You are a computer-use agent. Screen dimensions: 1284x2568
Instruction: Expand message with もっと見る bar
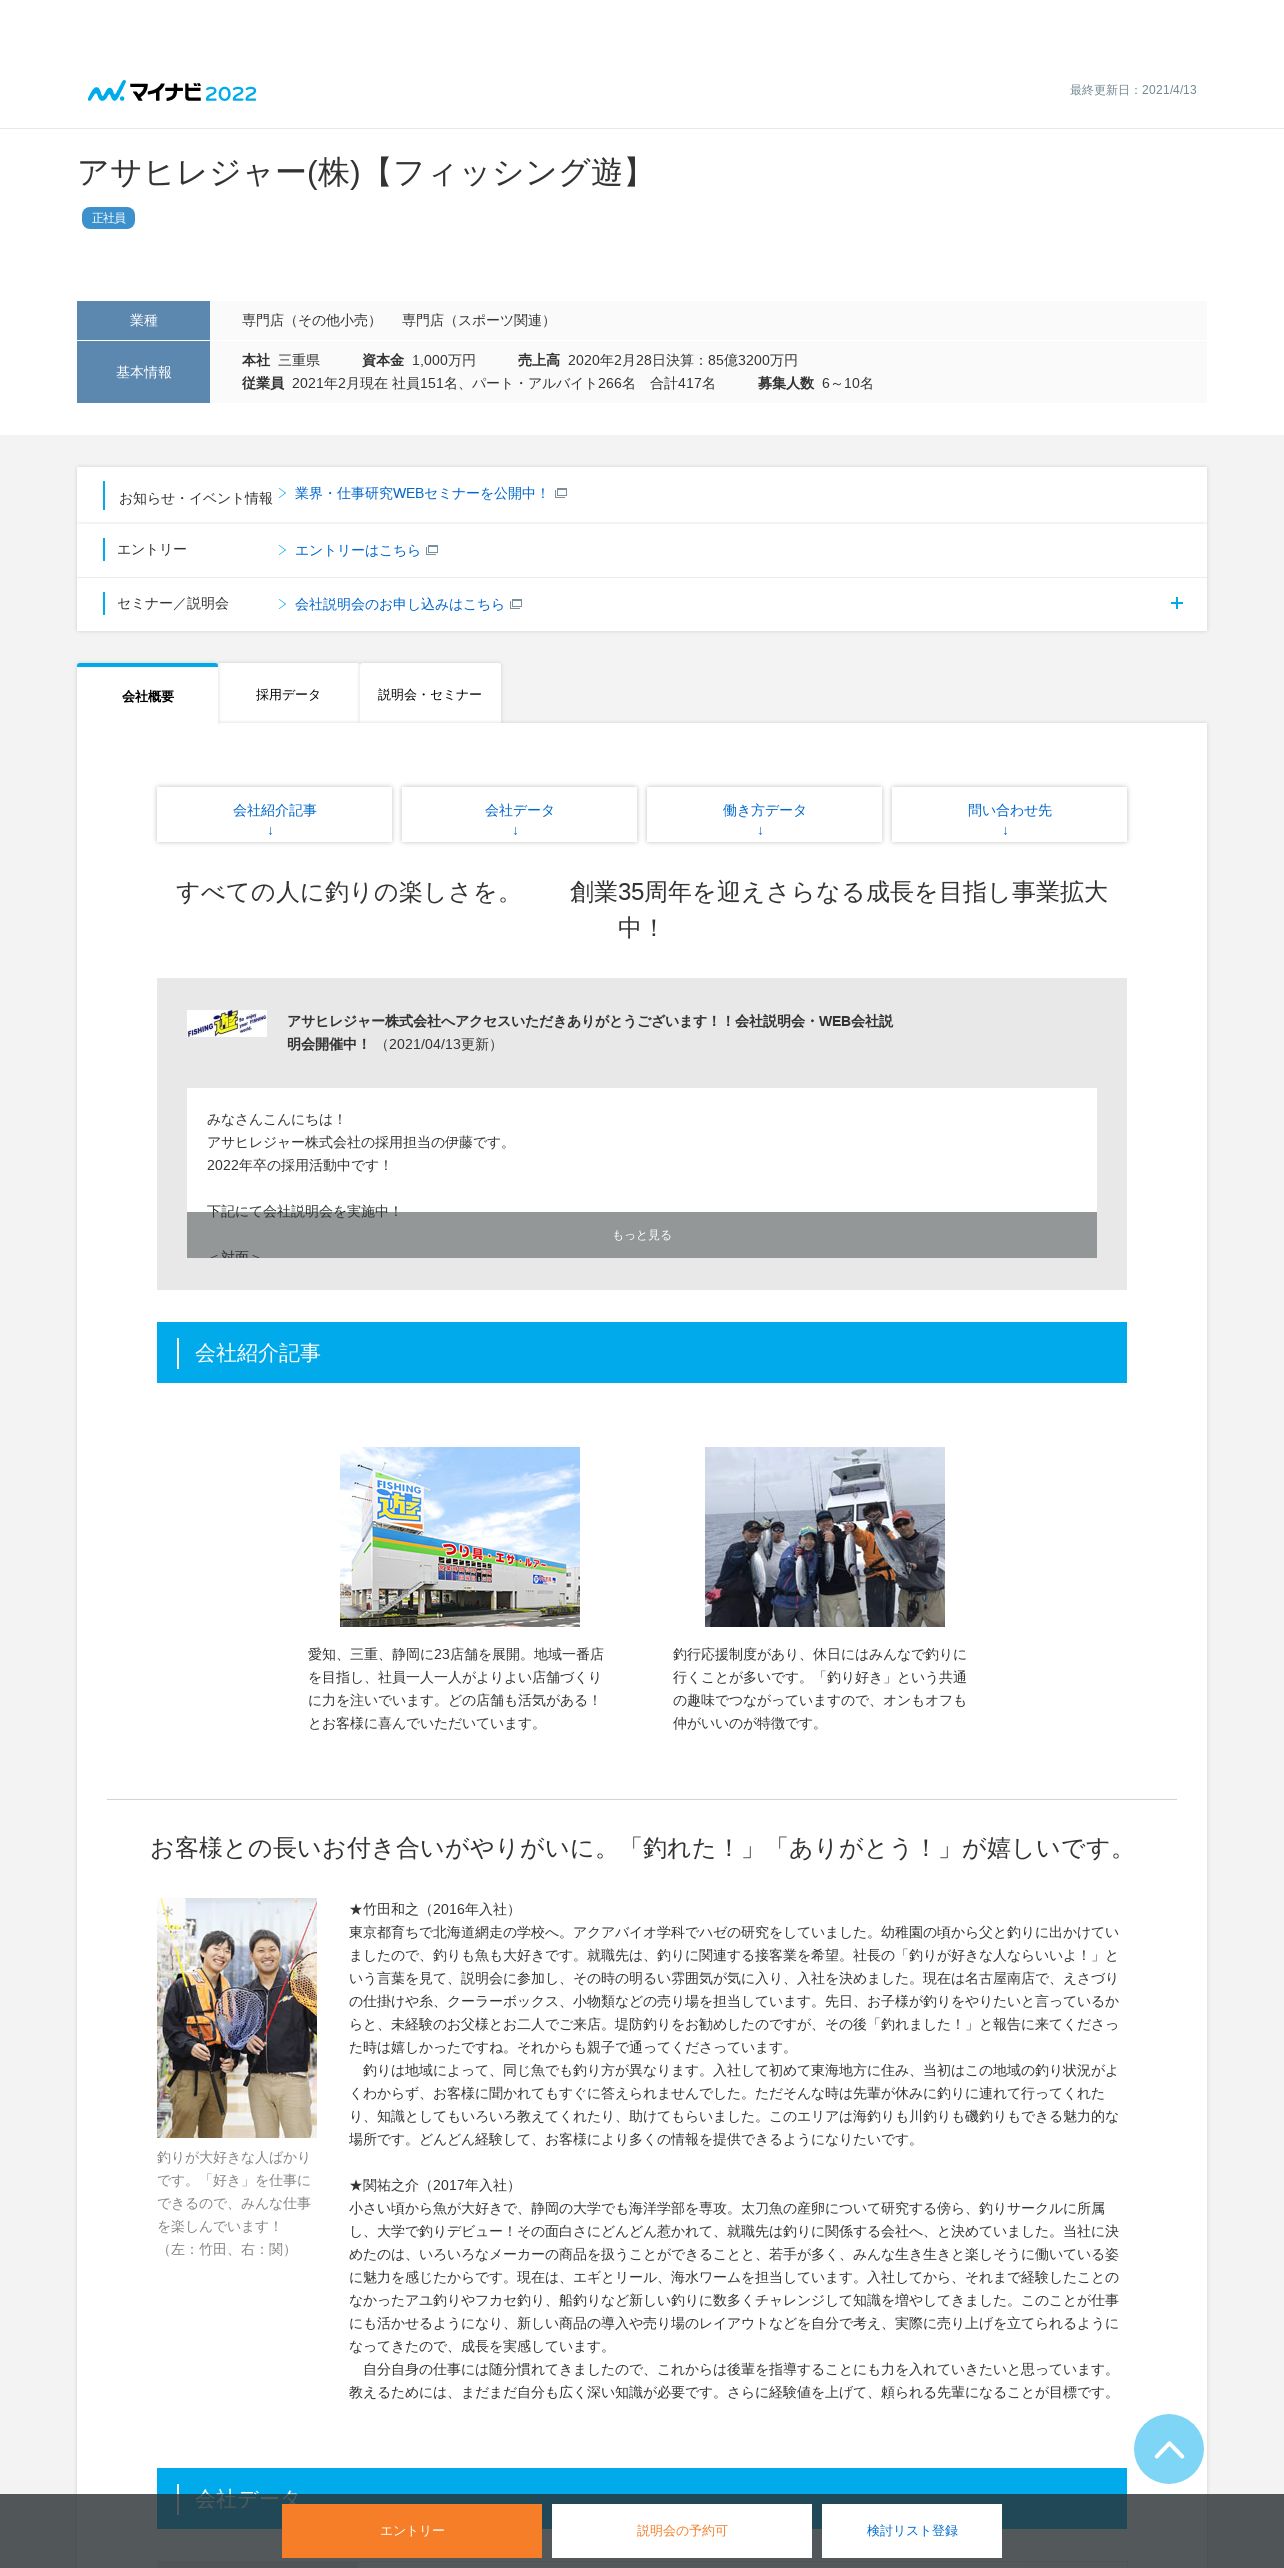pyautogui.click(x=642, y=1235)
